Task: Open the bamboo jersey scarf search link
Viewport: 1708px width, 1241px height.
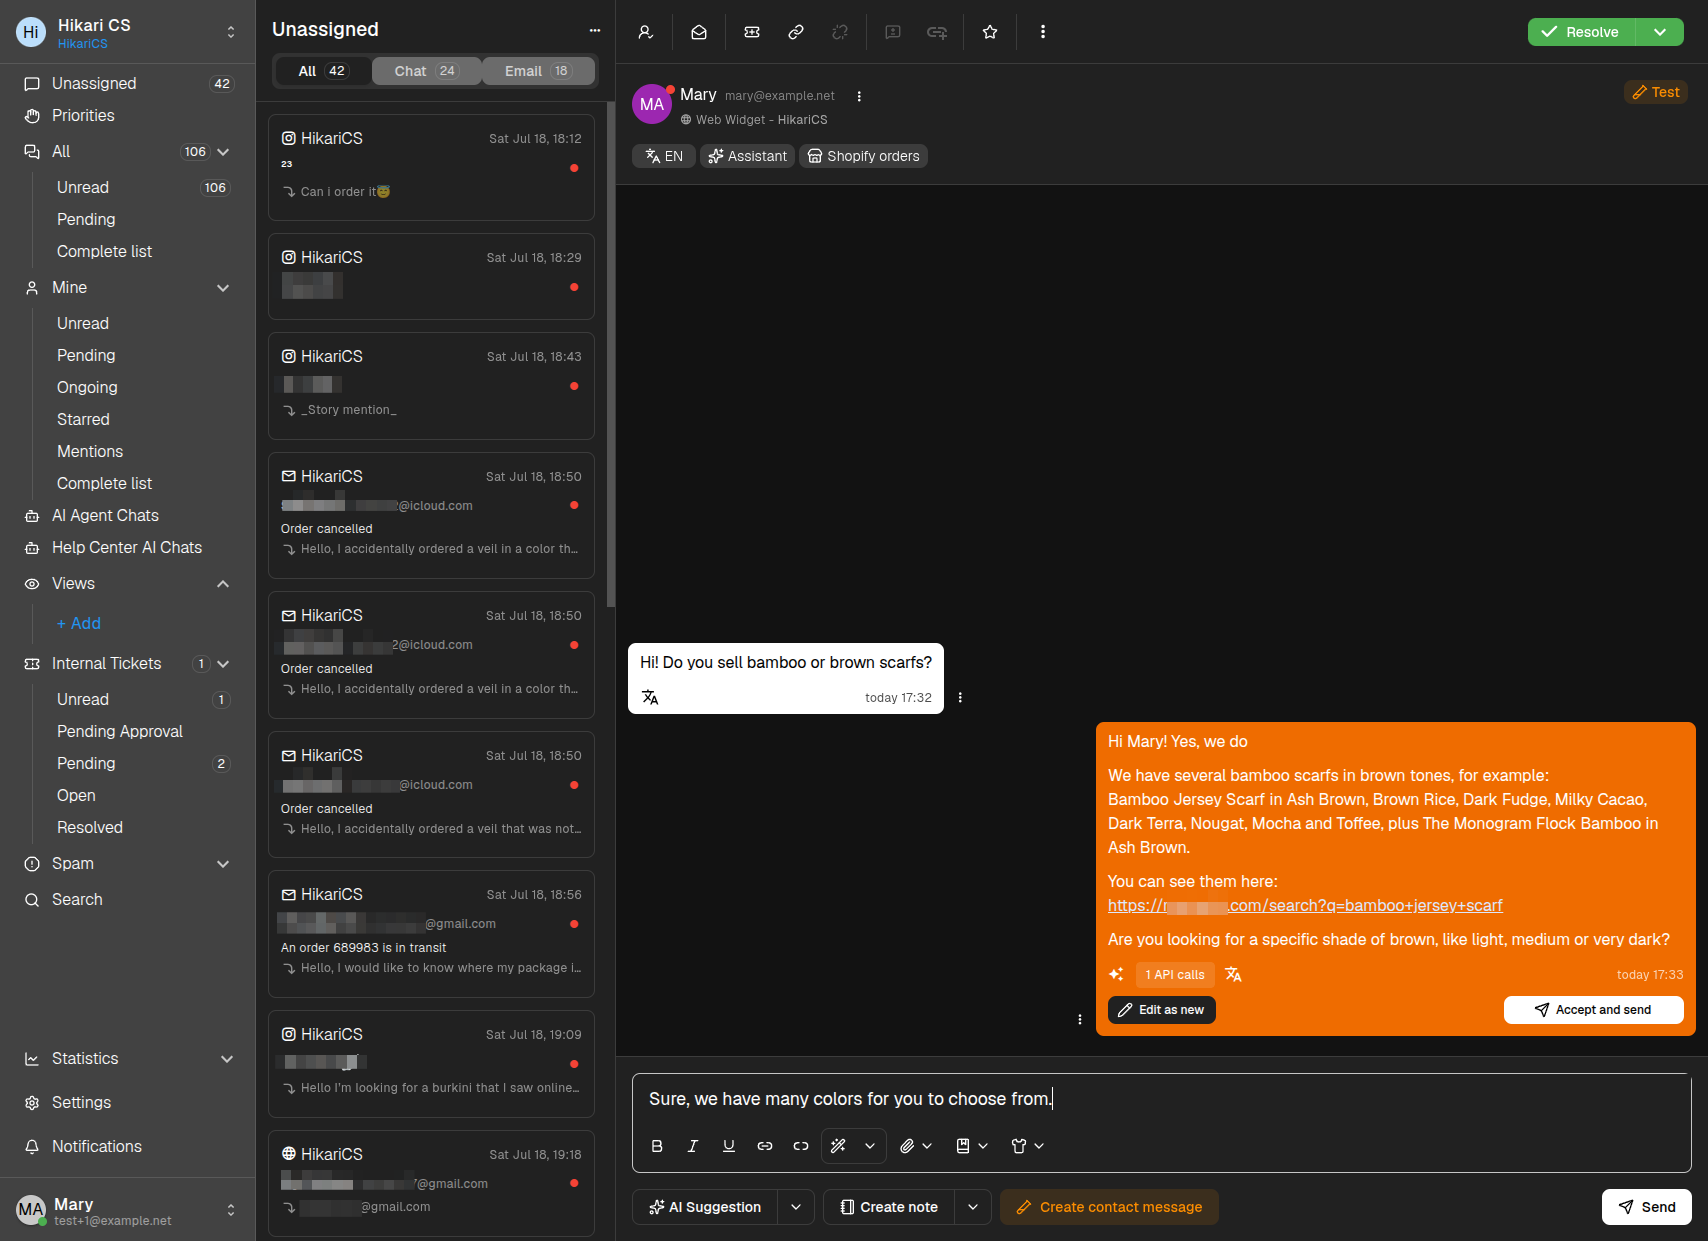Action: click(x=1305, y=906)
